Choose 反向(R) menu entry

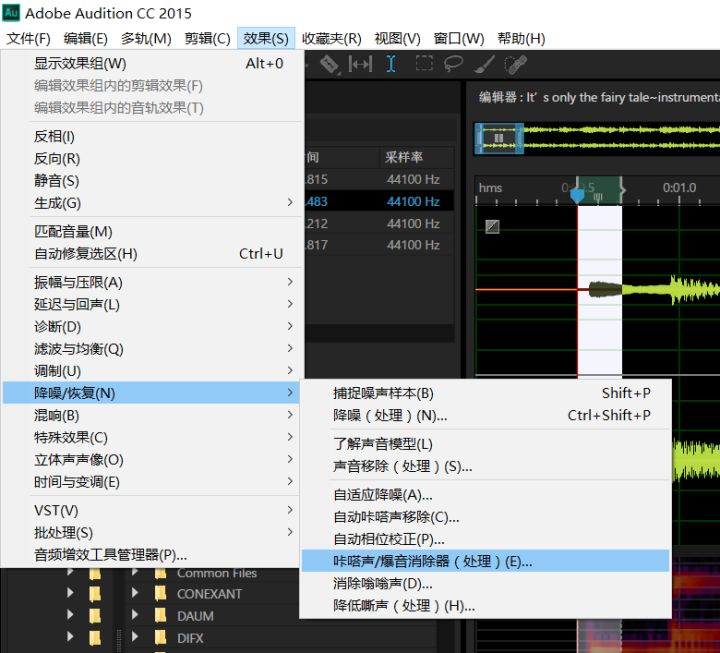coord(153,158)
